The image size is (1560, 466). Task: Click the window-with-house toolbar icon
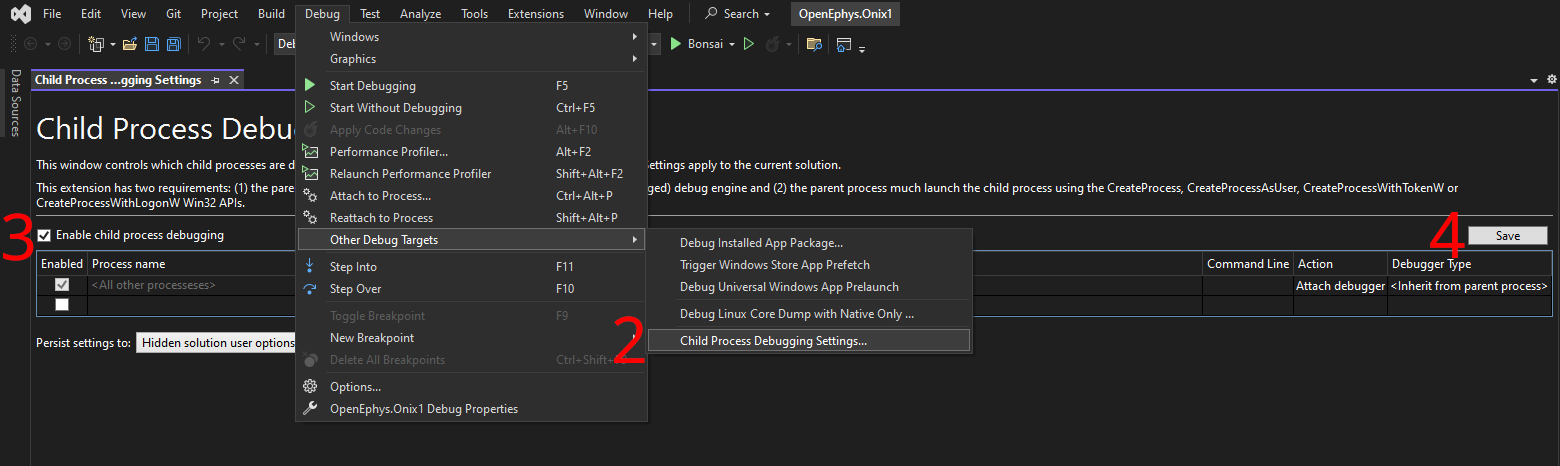(x=844, y=44)
